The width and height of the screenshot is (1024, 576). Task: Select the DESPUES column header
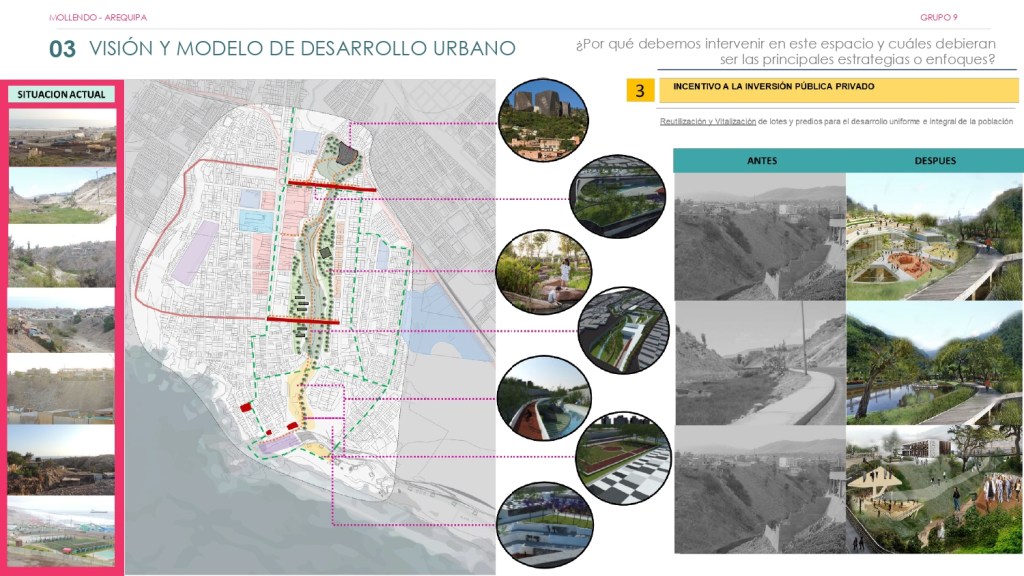click(934, 160)
